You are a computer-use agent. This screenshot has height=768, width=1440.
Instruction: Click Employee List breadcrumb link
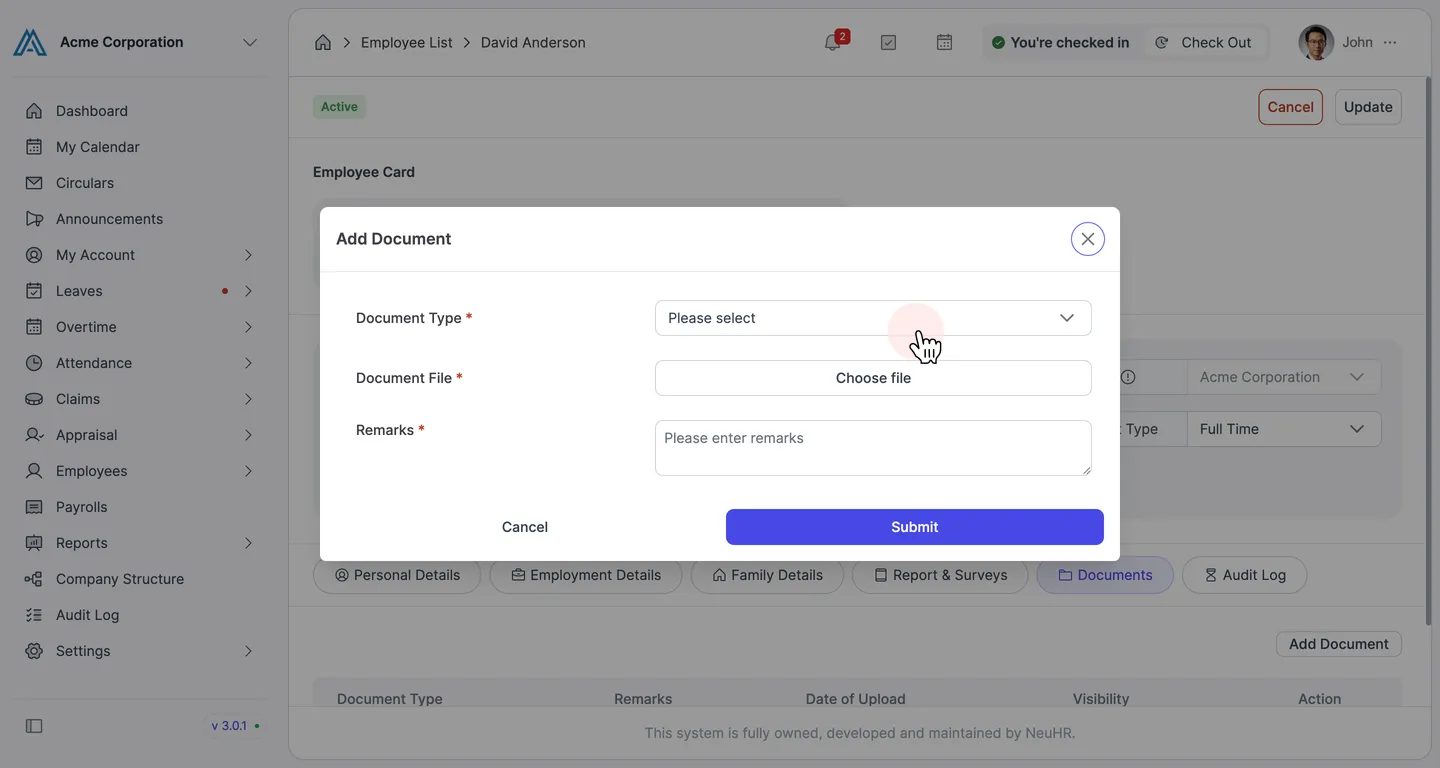(407, 42)
